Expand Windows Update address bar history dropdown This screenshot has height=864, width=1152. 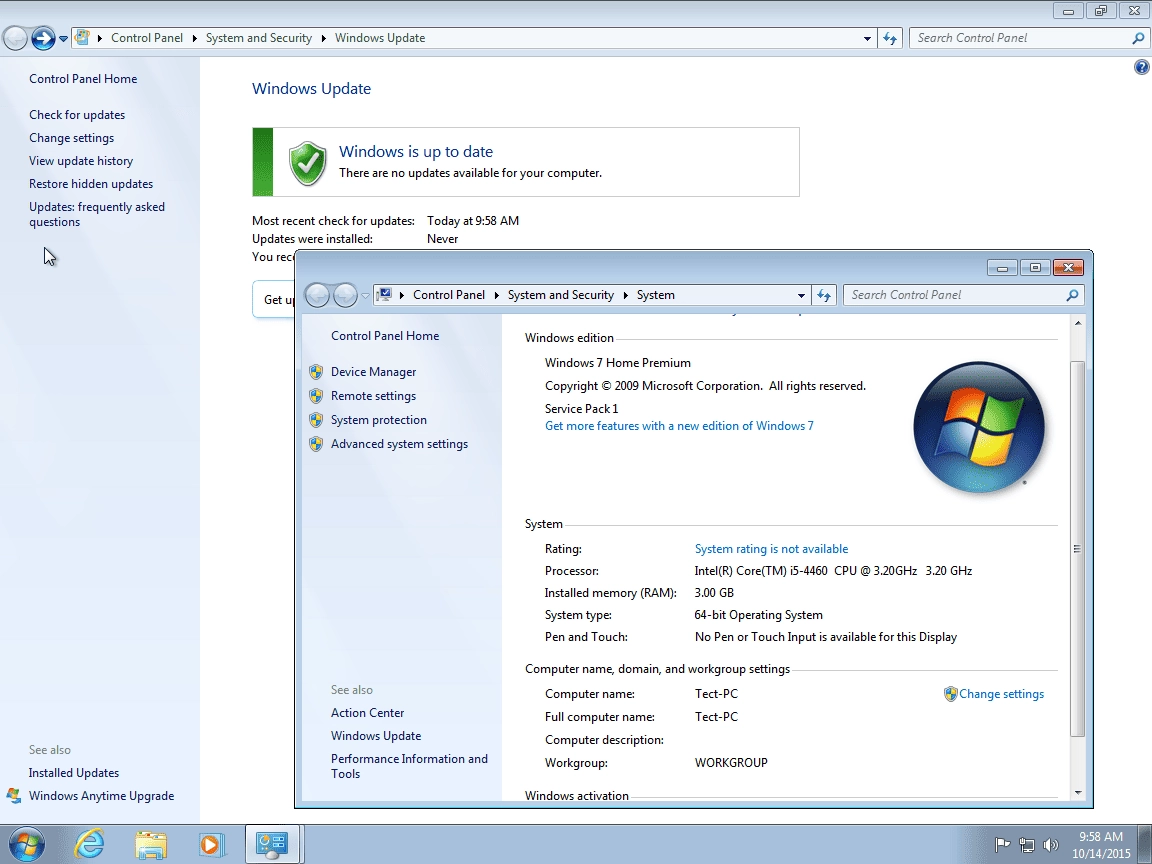(x=867, y=38)
